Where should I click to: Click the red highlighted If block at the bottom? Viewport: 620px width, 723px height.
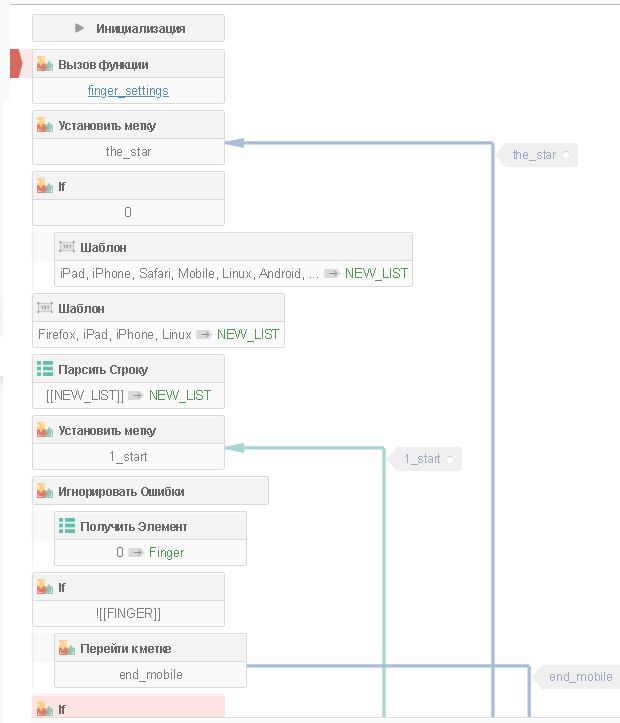(x=128, y=708)
